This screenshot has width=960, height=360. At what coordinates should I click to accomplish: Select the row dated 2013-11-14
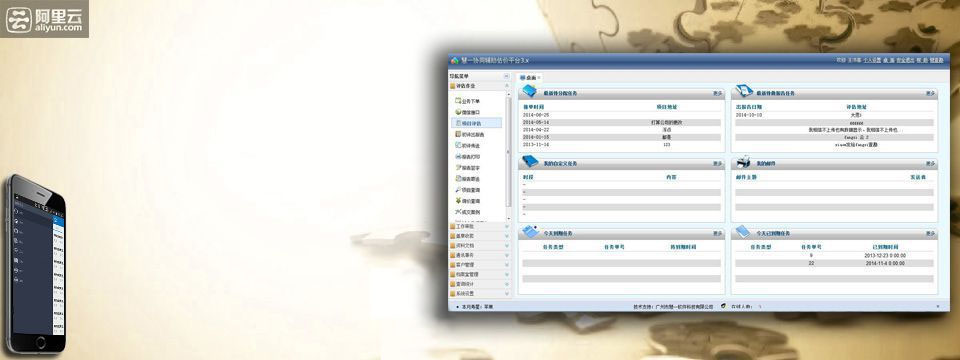[621, 145]
